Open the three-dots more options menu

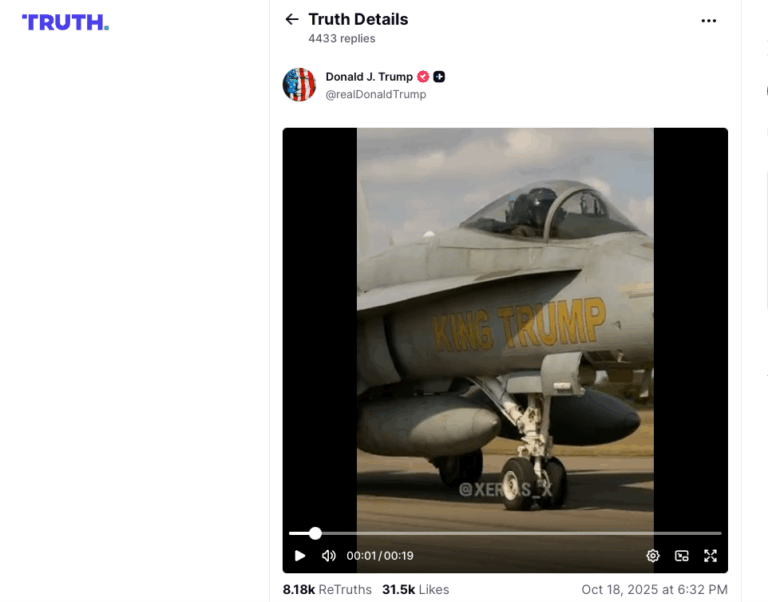pyautogui.click(x=708, y=21)
